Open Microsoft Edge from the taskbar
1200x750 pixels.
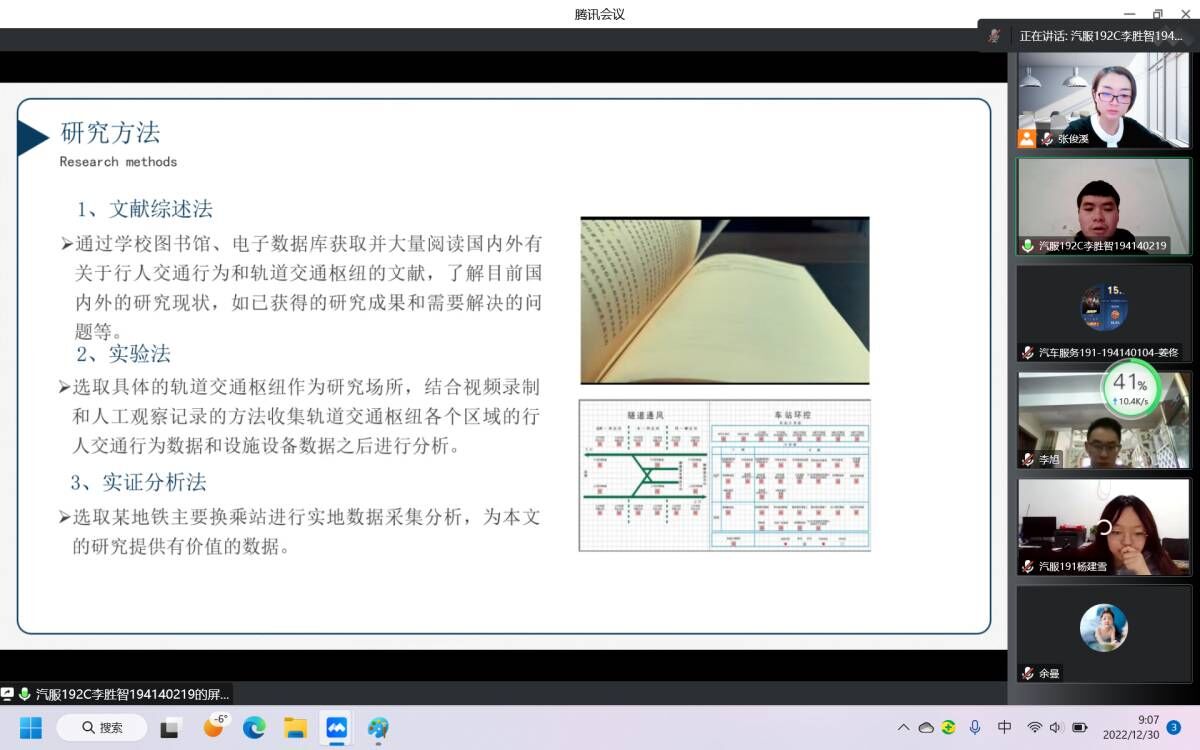click(254, 727)
